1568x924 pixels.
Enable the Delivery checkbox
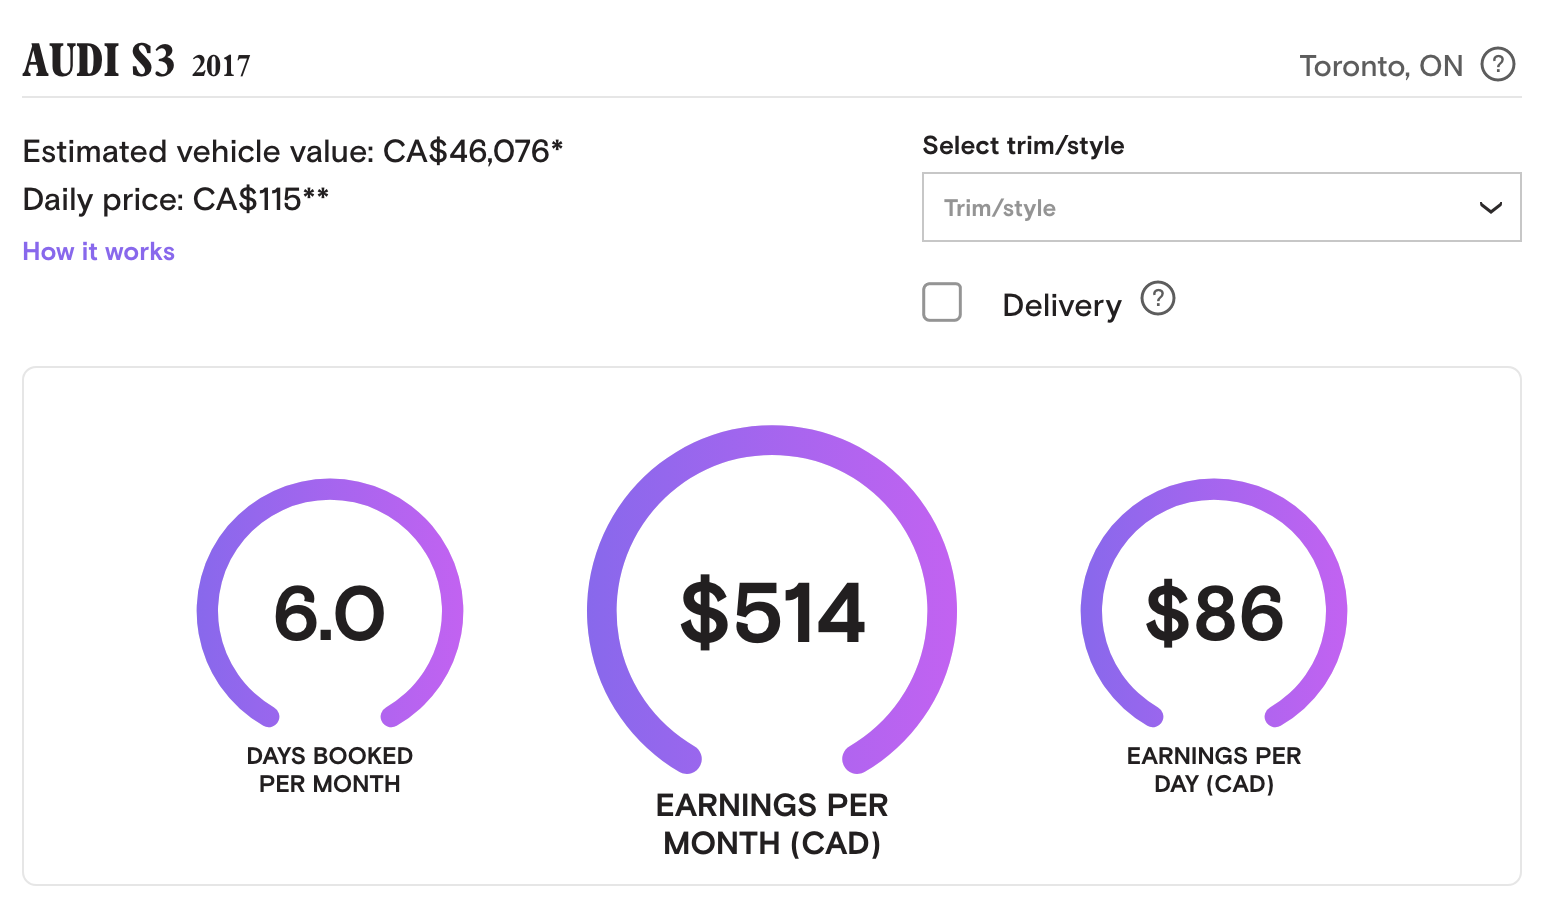pyautogui.click(x=941, y=302)
